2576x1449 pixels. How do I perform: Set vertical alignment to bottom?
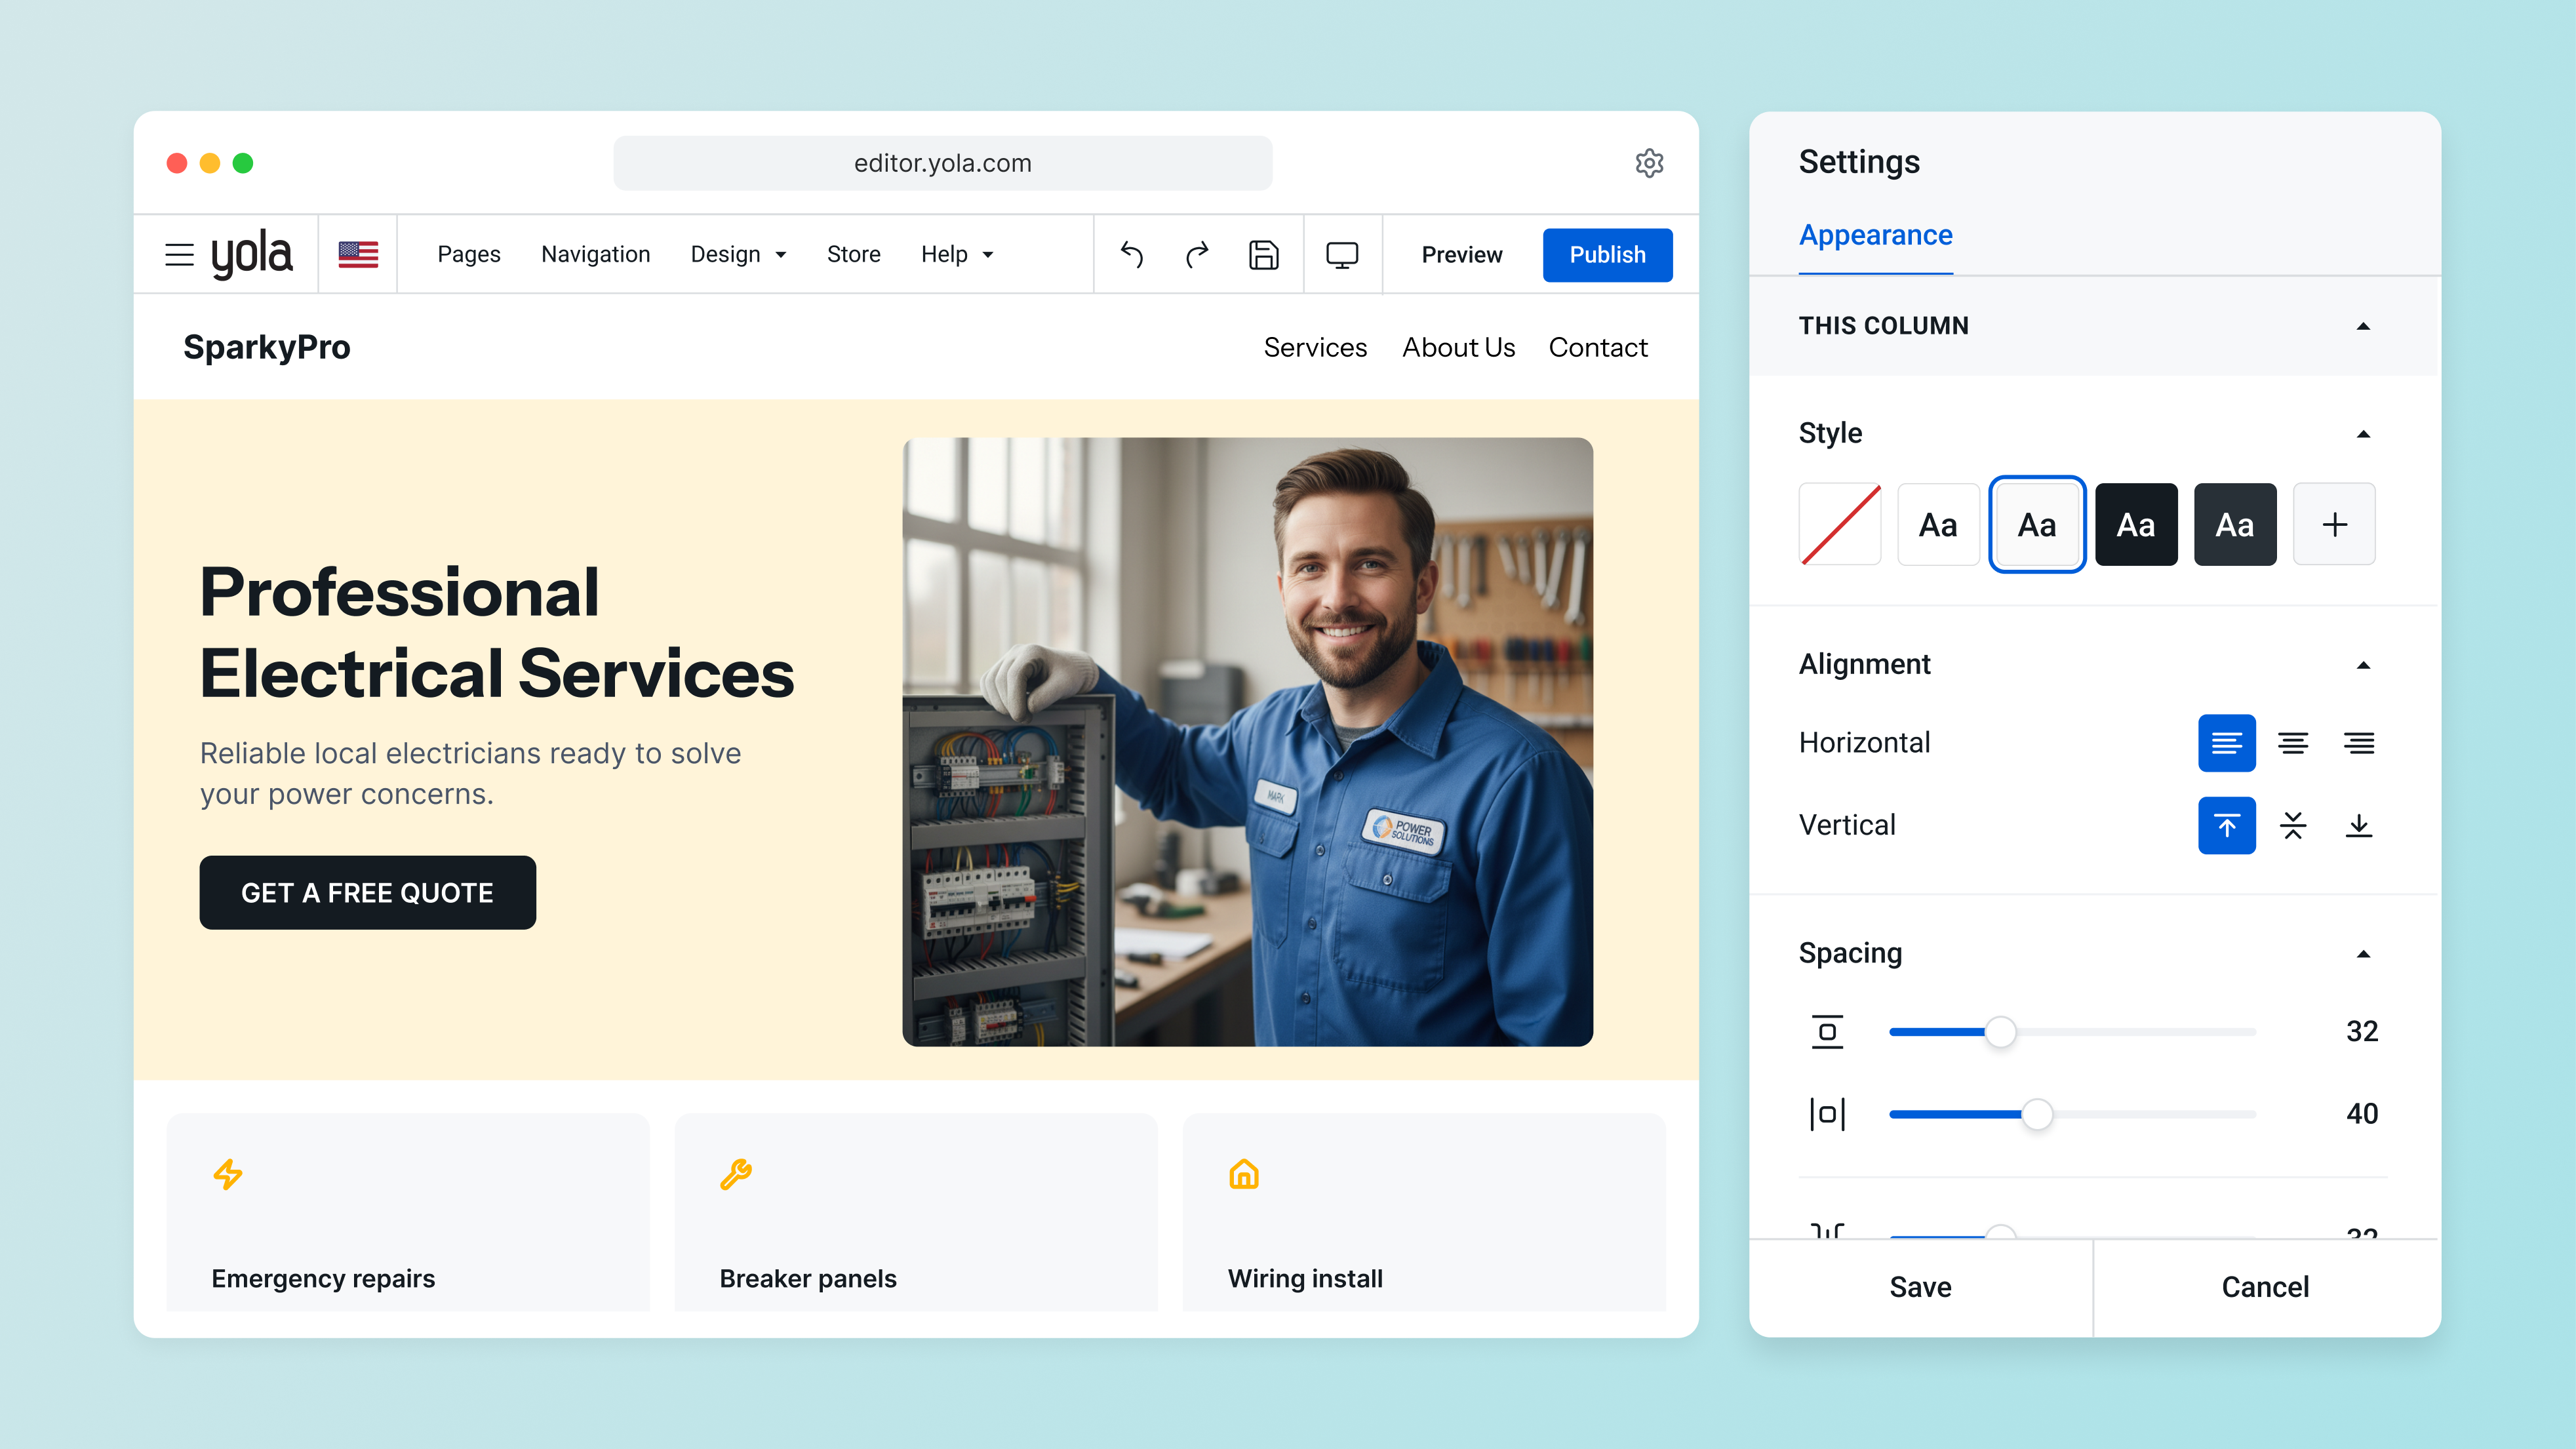2359,825
